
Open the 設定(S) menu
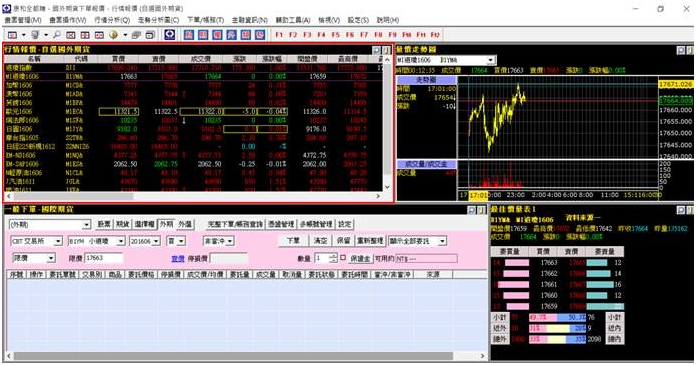click(358, 20)
